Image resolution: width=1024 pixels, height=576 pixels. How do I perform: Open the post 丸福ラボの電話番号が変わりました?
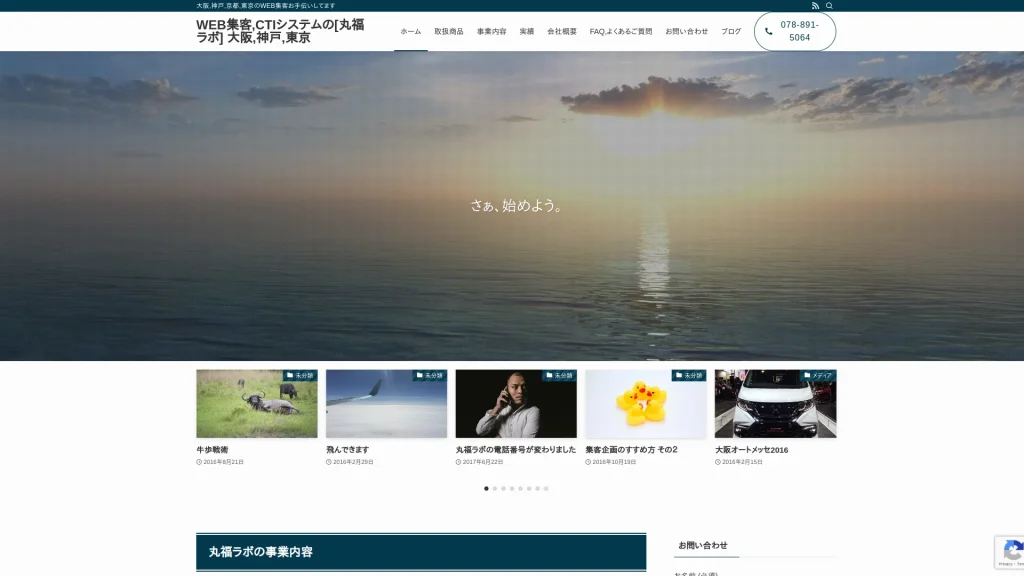(516, 450)
